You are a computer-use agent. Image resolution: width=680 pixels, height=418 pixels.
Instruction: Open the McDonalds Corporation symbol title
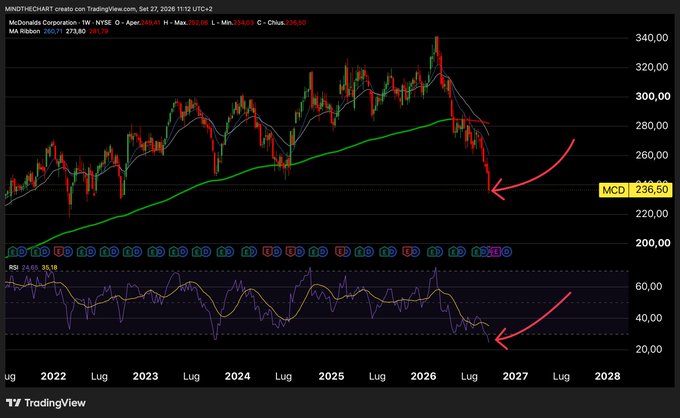click(x=43, y=23)
